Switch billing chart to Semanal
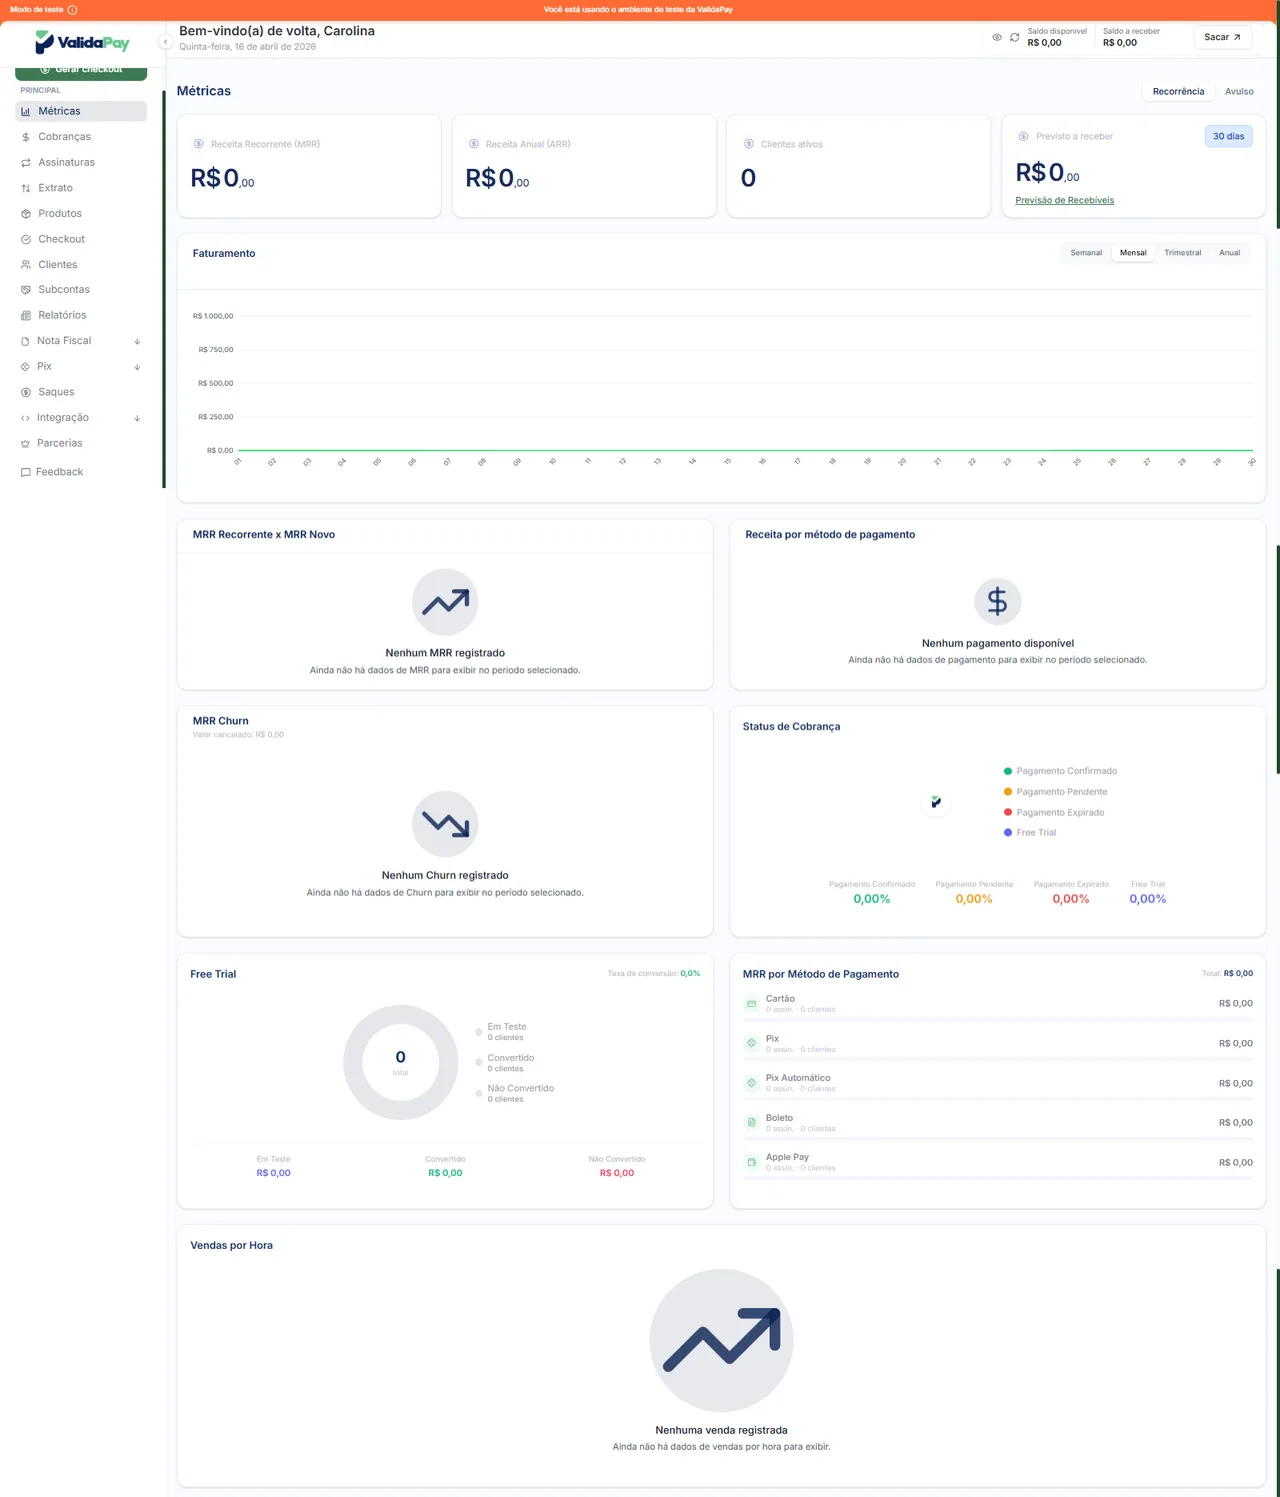Screen dimensions: 1280x1497 [1086, 253]
